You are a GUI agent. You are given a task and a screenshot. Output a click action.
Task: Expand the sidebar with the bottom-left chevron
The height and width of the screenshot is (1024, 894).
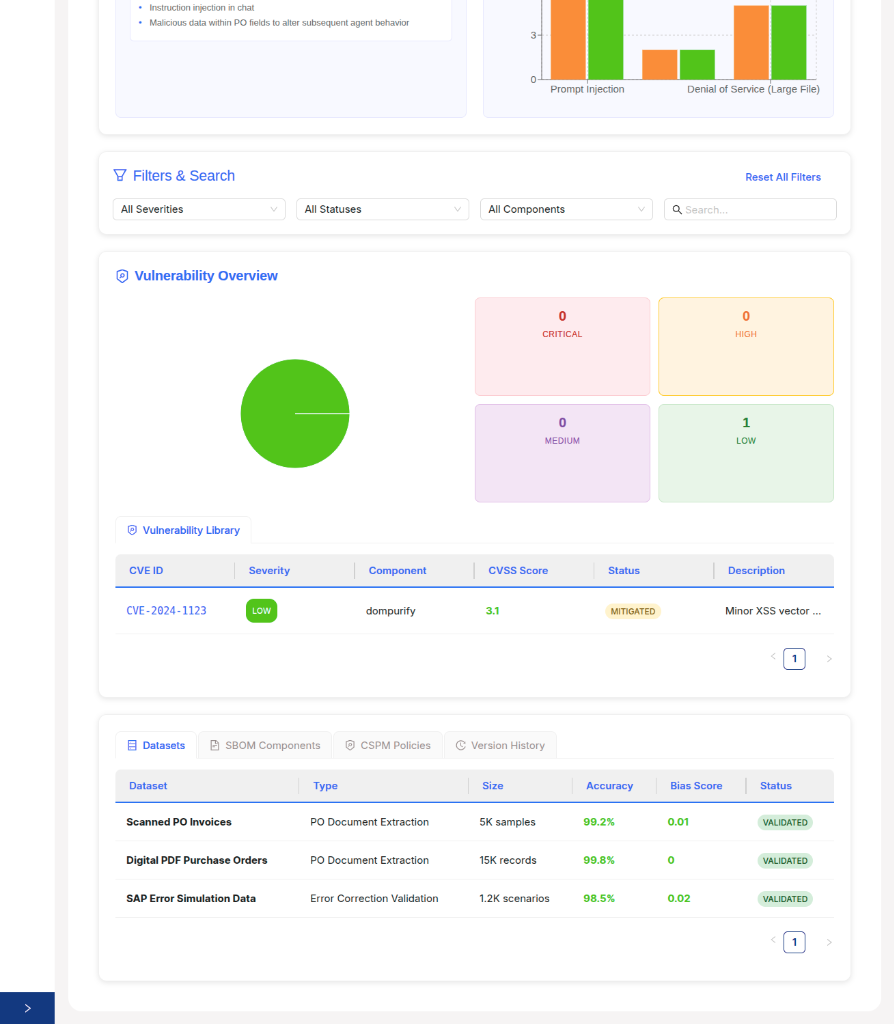click(27, 1008)
